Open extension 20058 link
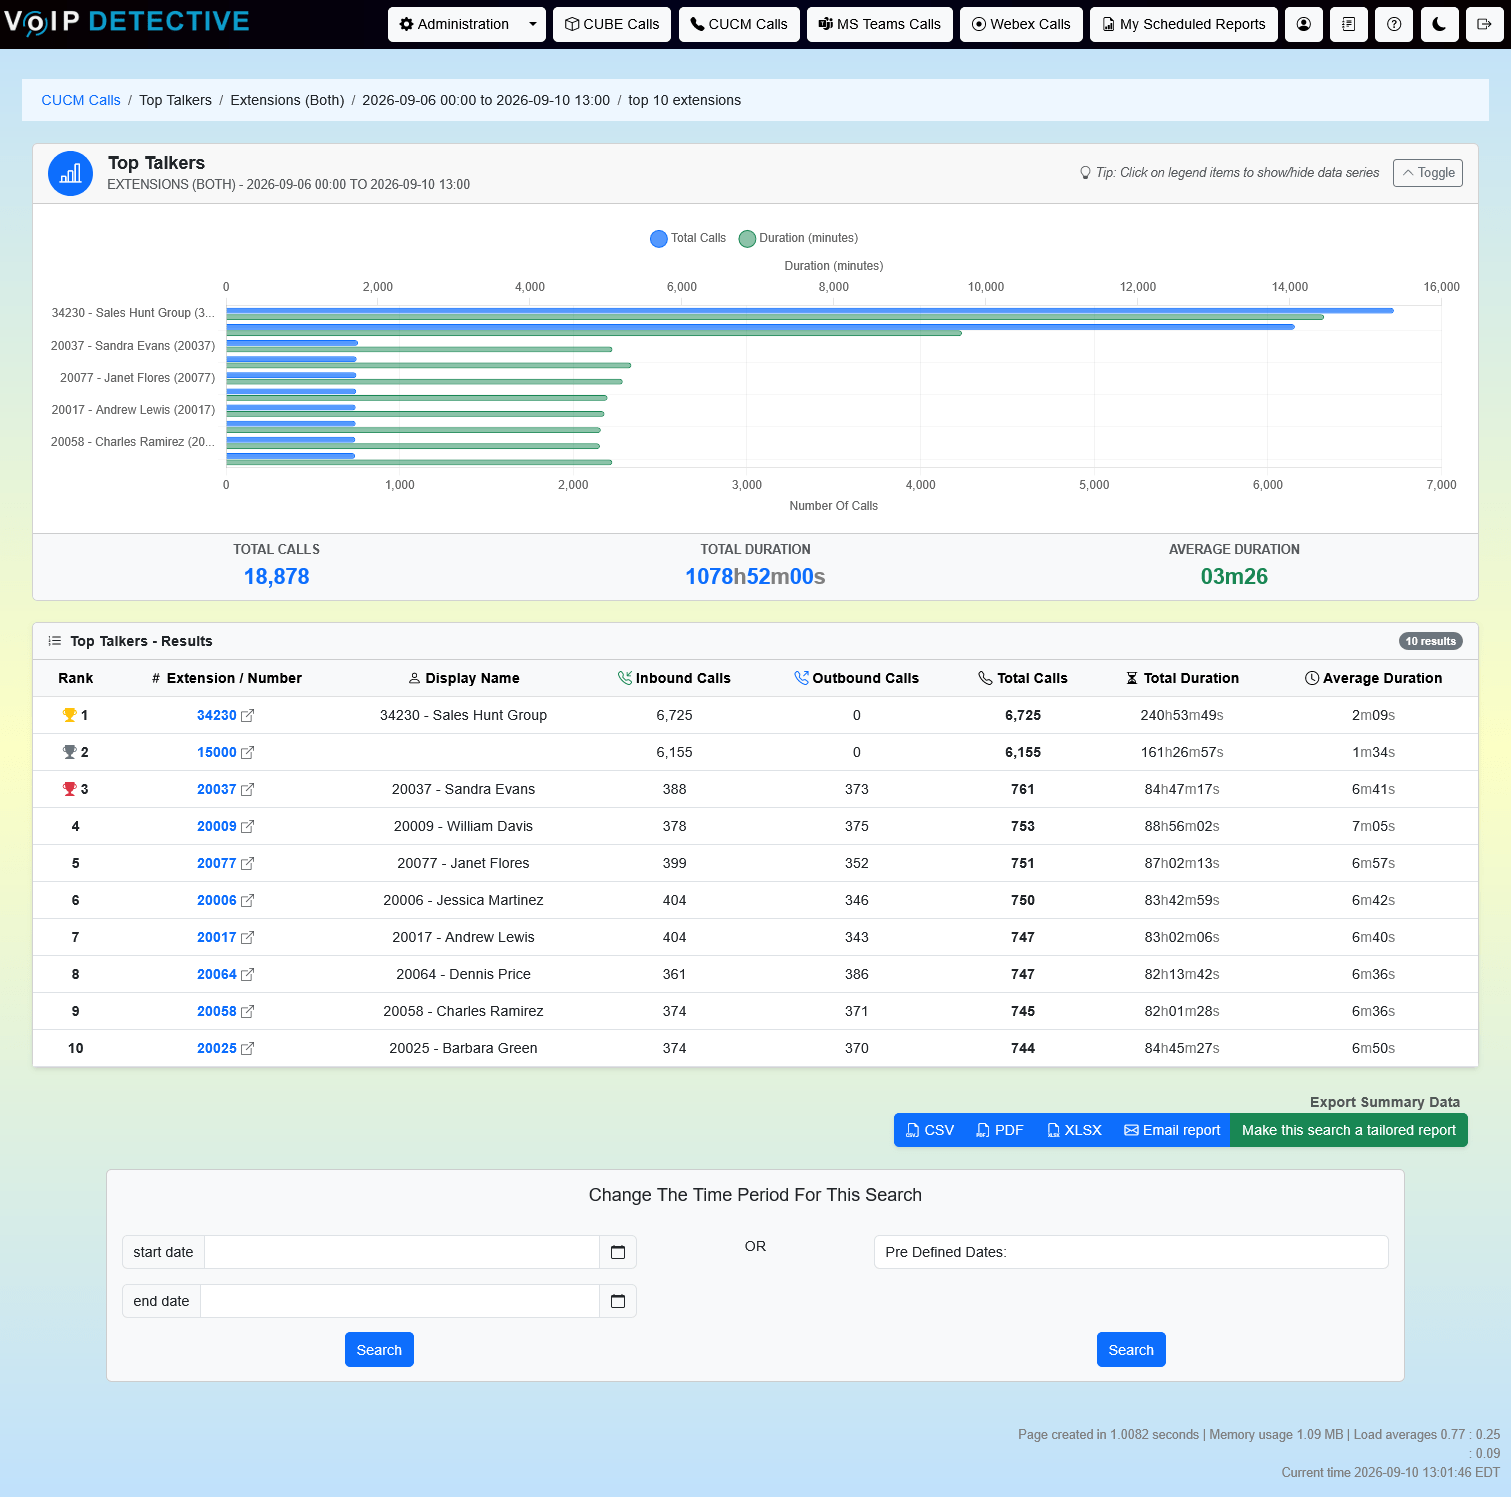The height and width of the screenshot is (1497, 1511). tap(217, 1011)
